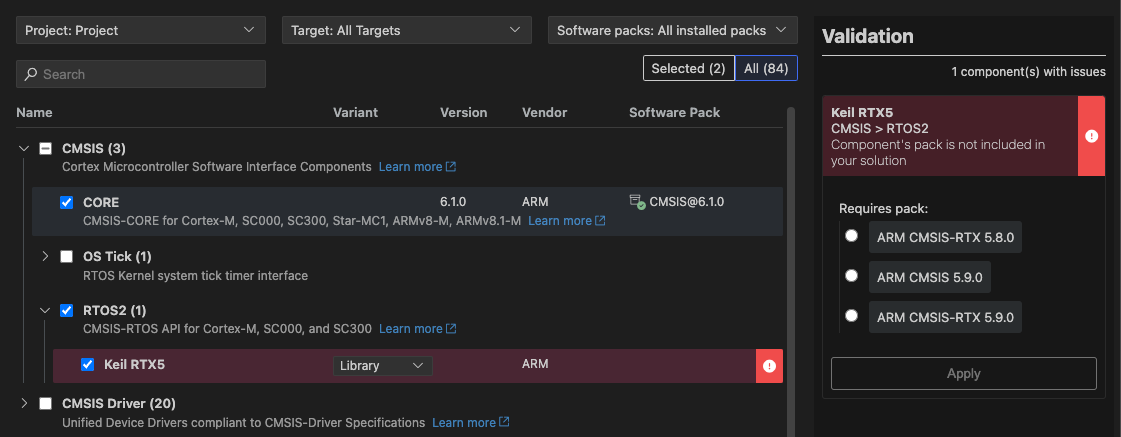Click the ARM vendor cell in Keil RTX5 row
The height and width of the screenshot is (437, 1121).
[x=535, y=363]
